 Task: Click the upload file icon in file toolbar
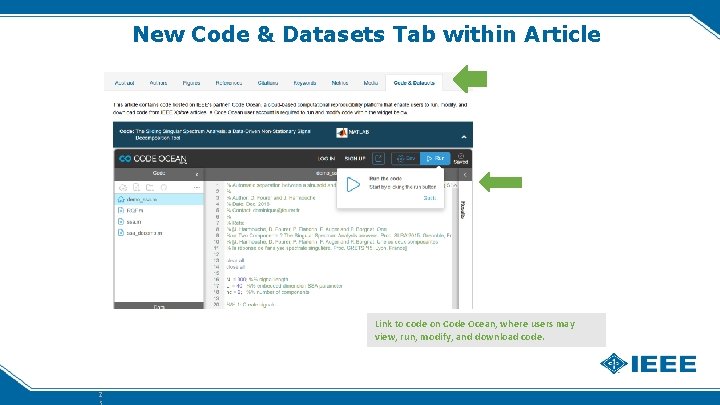[x=123, y=187]
